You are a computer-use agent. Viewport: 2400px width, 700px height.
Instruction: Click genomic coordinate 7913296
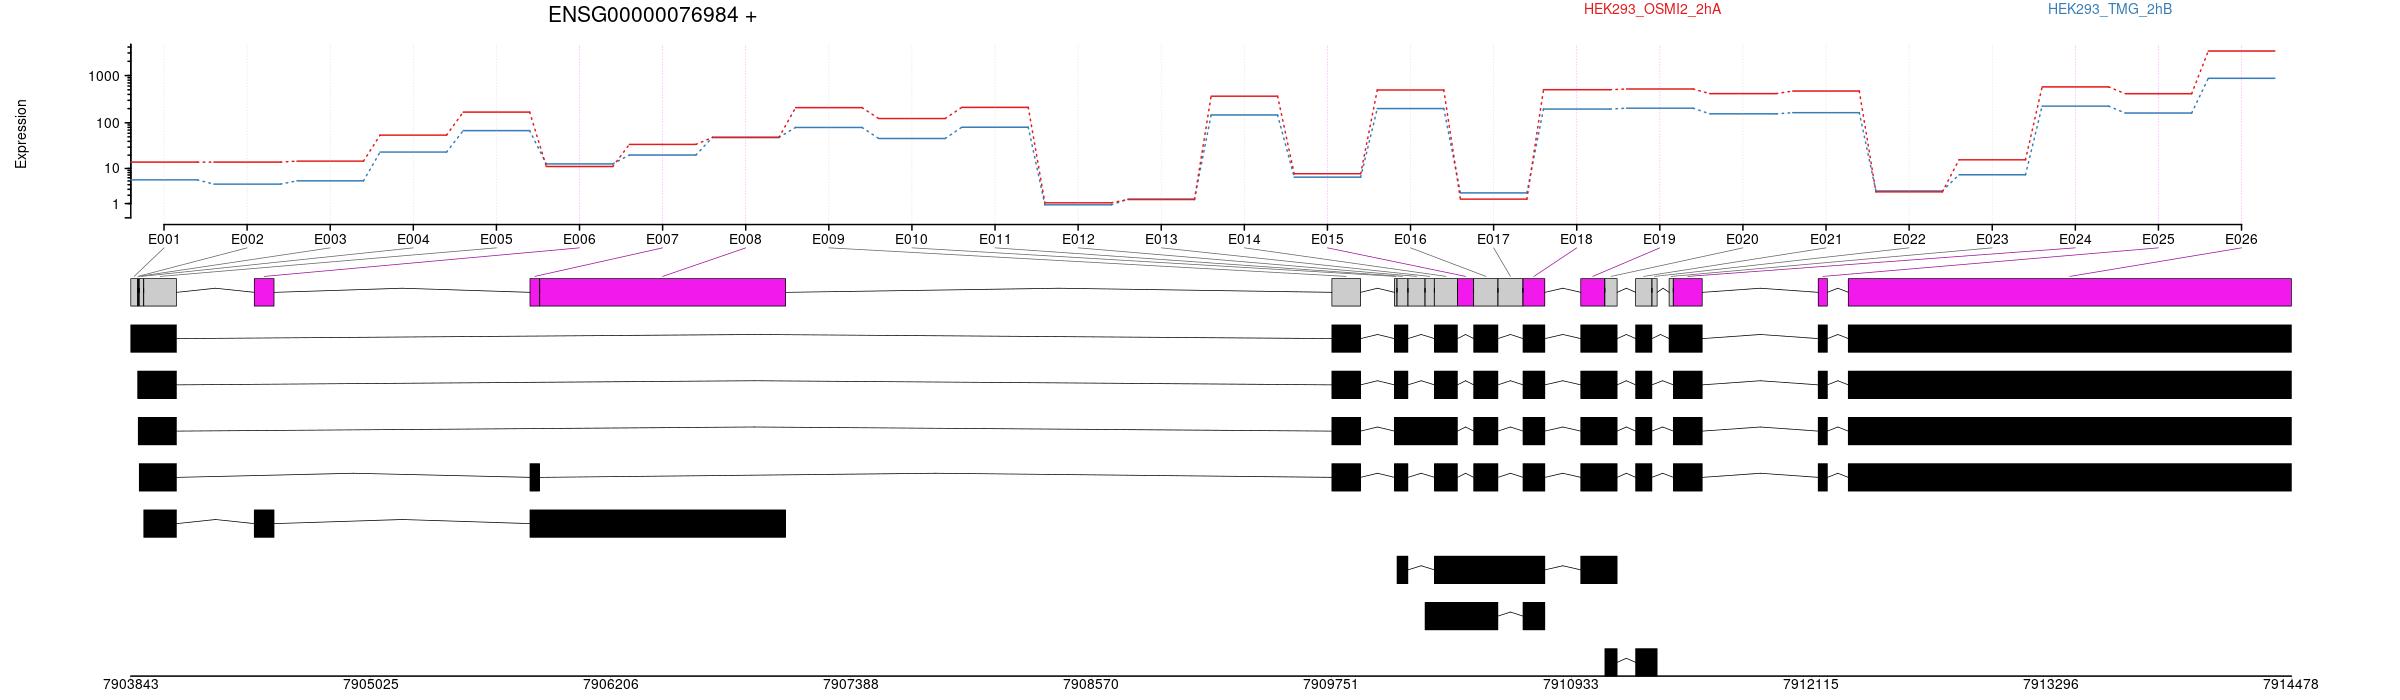pyautogui.click(x=2050, y=685)
